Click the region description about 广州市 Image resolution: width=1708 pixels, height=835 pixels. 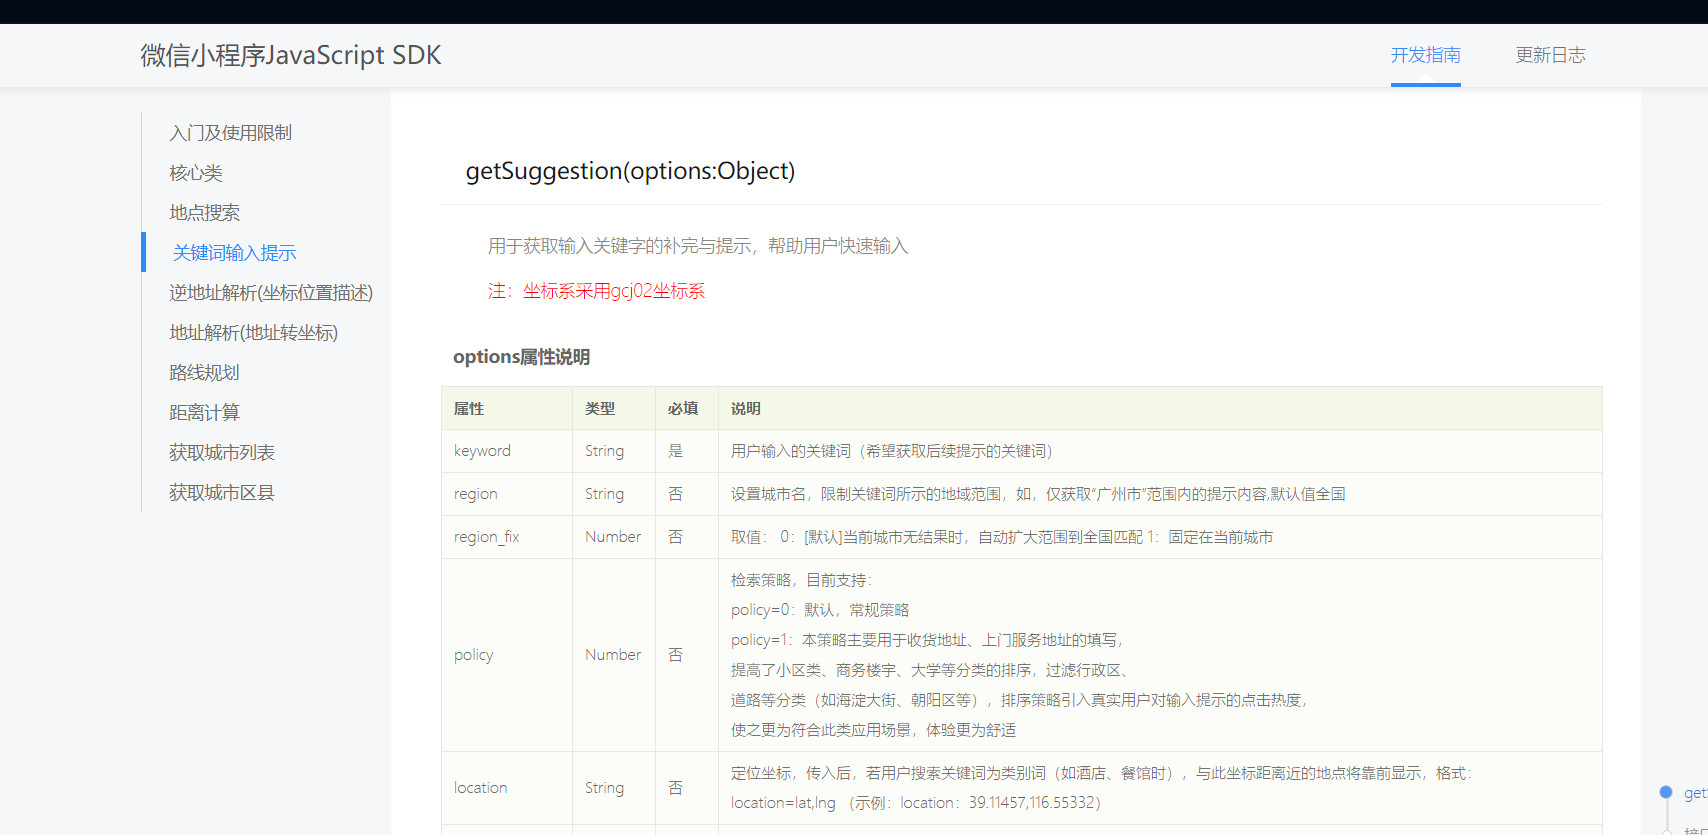1038,494
